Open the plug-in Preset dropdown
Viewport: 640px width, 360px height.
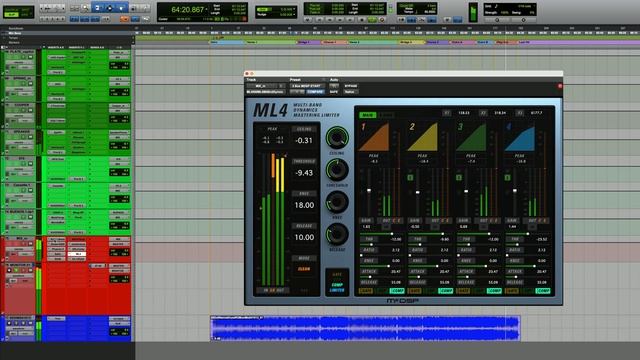[308, 86]
